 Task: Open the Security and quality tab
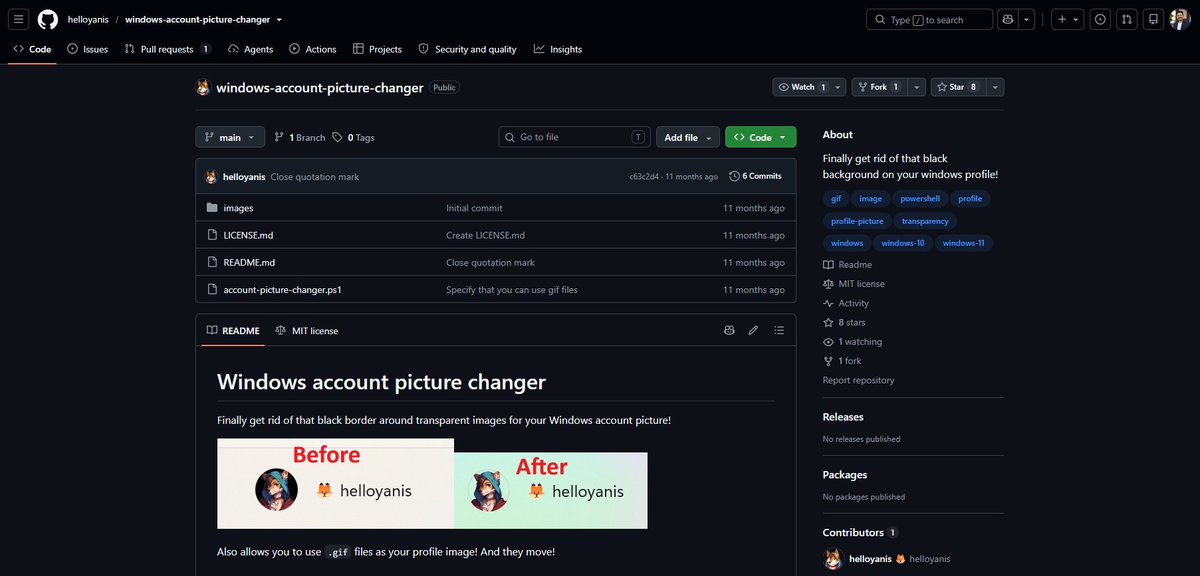tap(468, 49)
